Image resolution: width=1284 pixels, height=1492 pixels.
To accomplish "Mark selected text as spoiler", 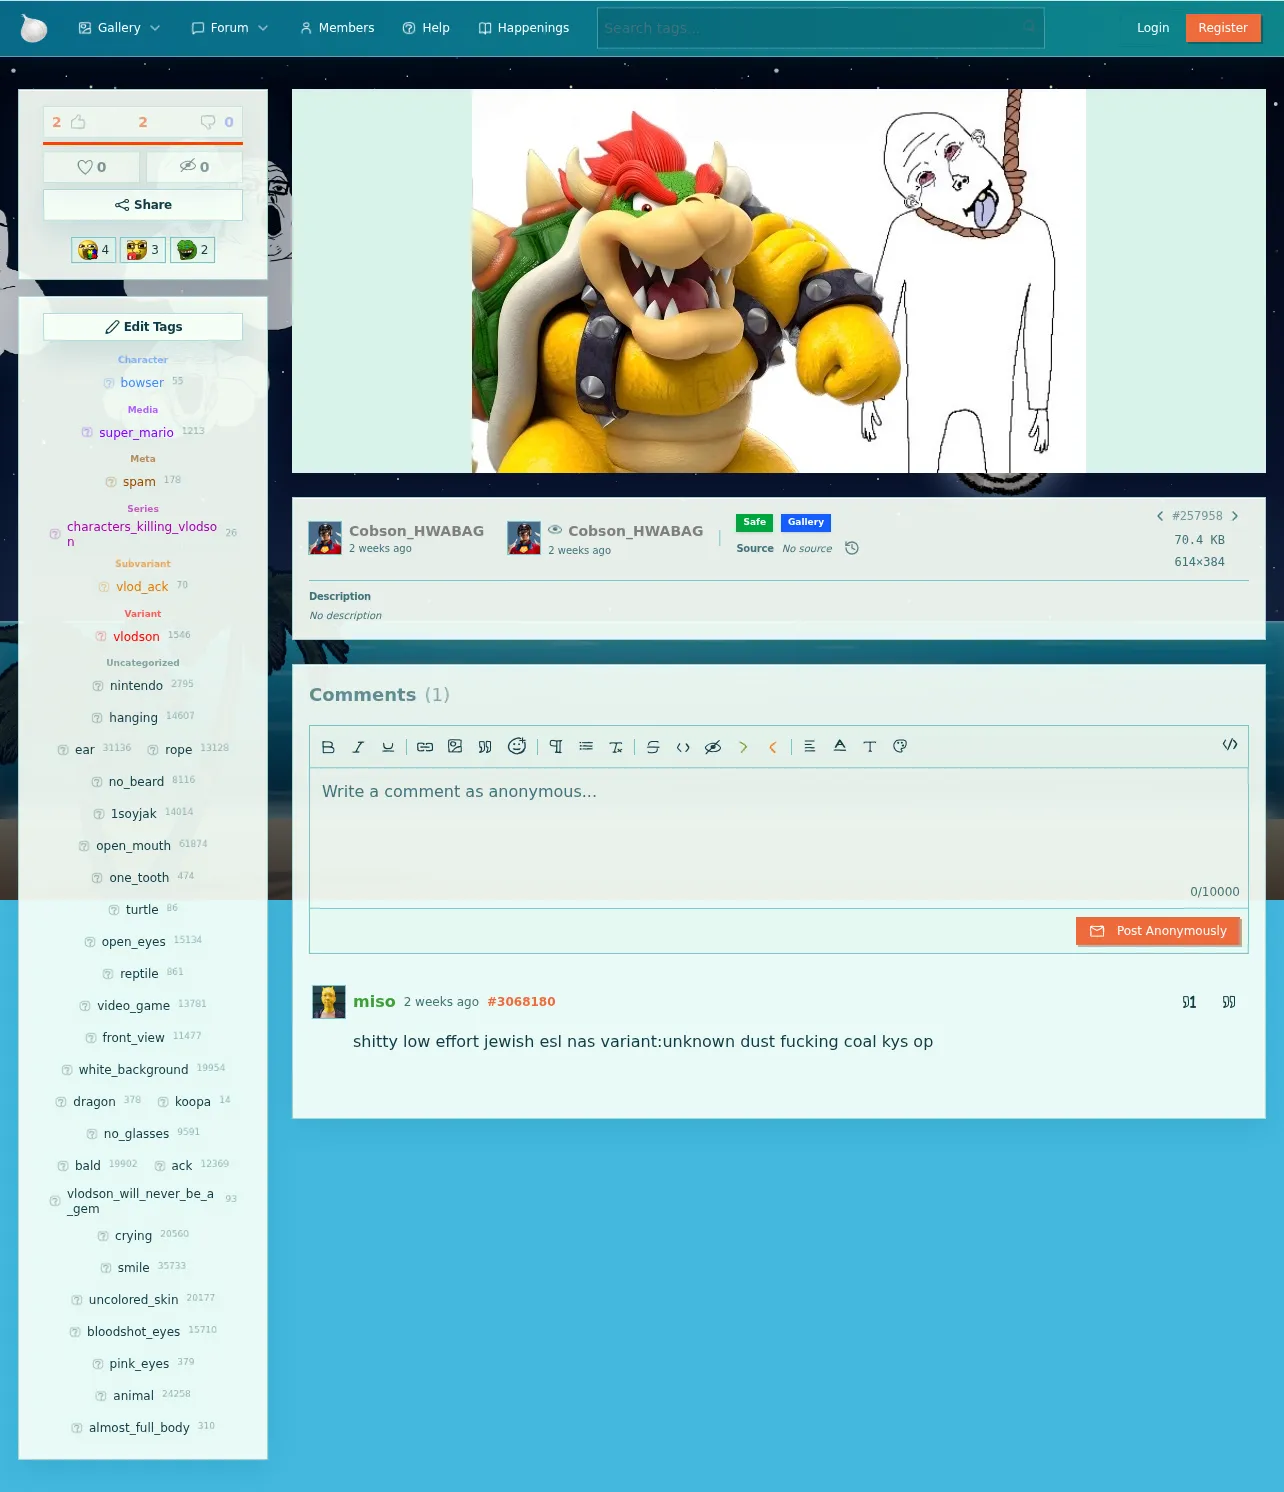I will pyautogui.click(x=713, y=747).
